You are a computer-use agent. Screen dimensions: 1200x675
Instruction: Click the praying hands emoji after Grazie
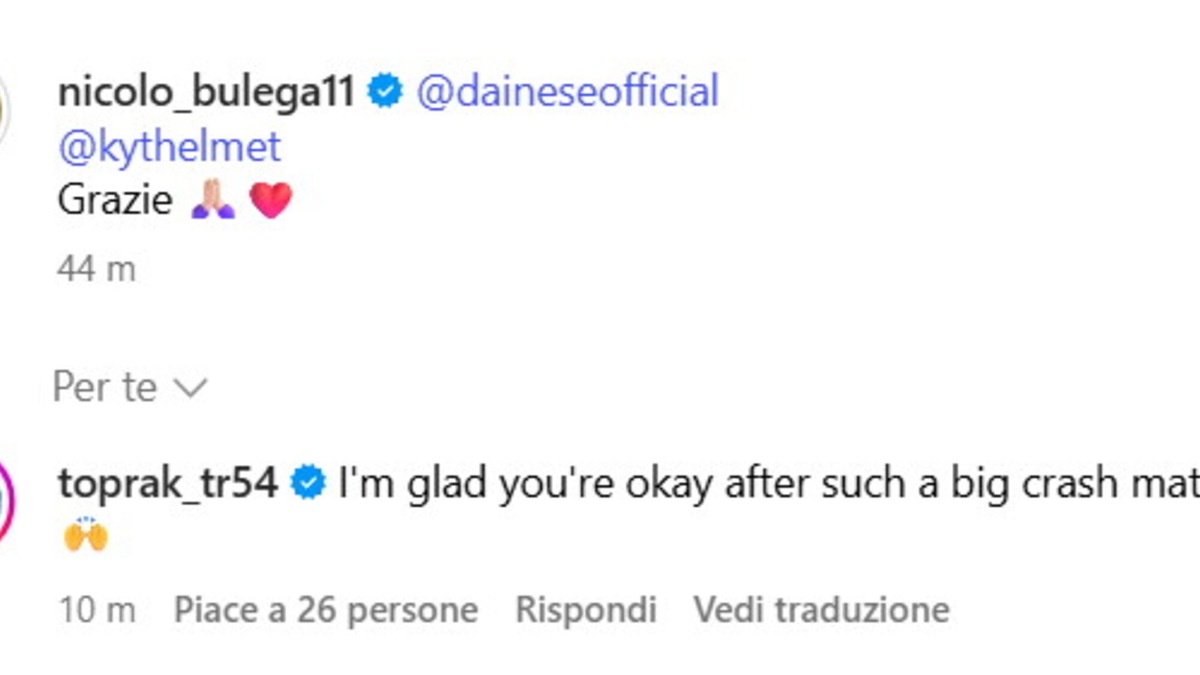212,201
